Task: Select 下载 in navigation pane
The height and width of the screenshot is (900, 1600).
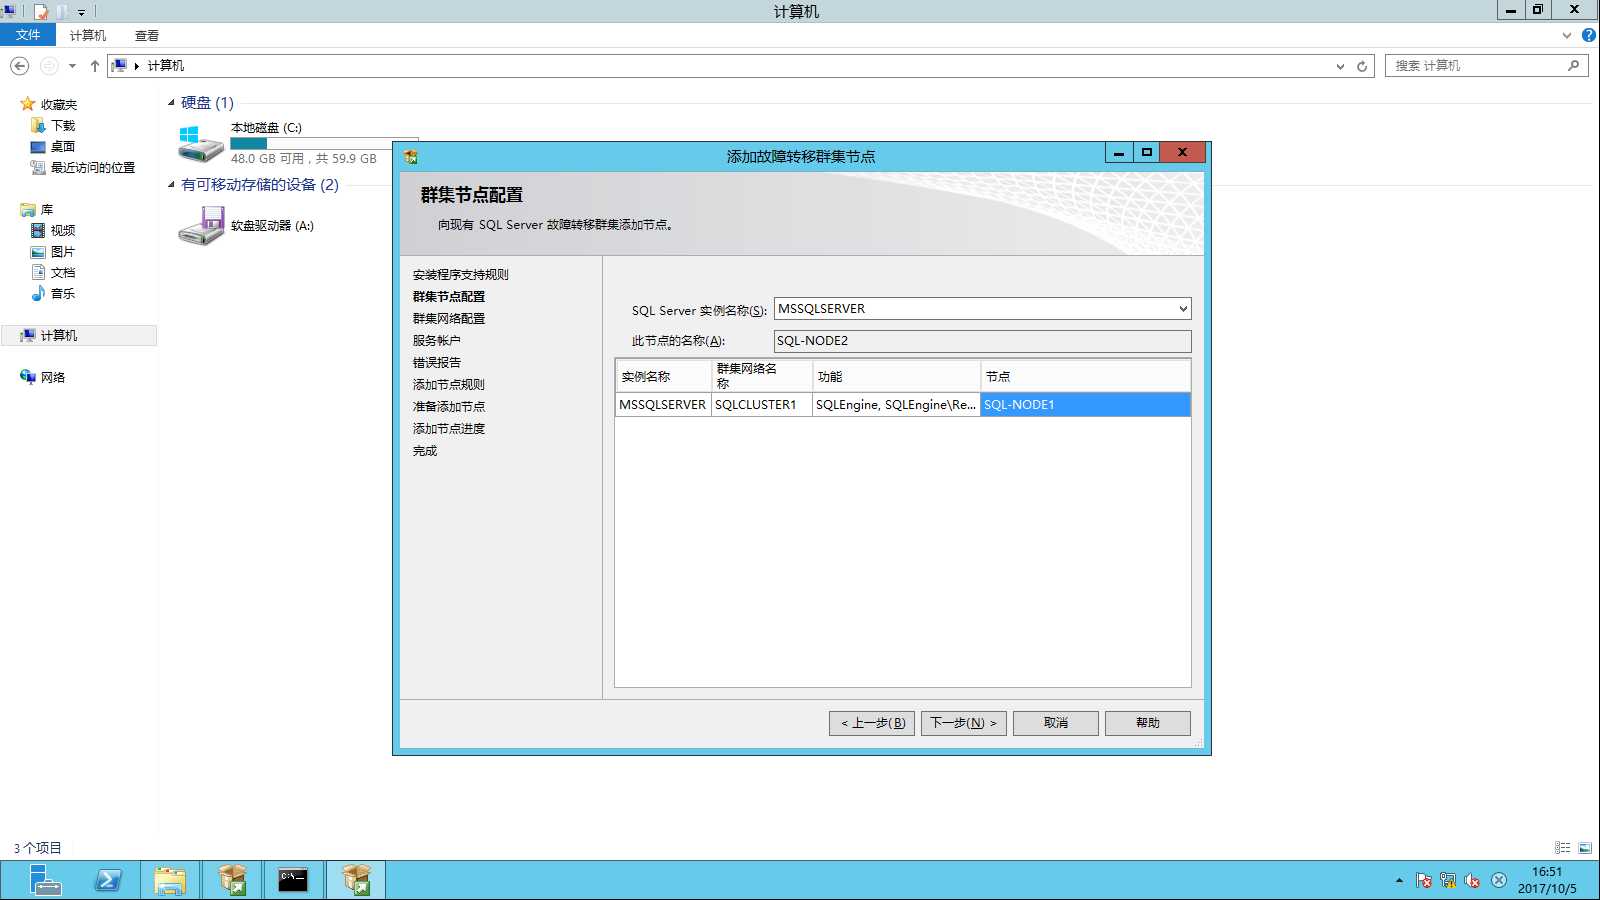Action: (63, 126)
